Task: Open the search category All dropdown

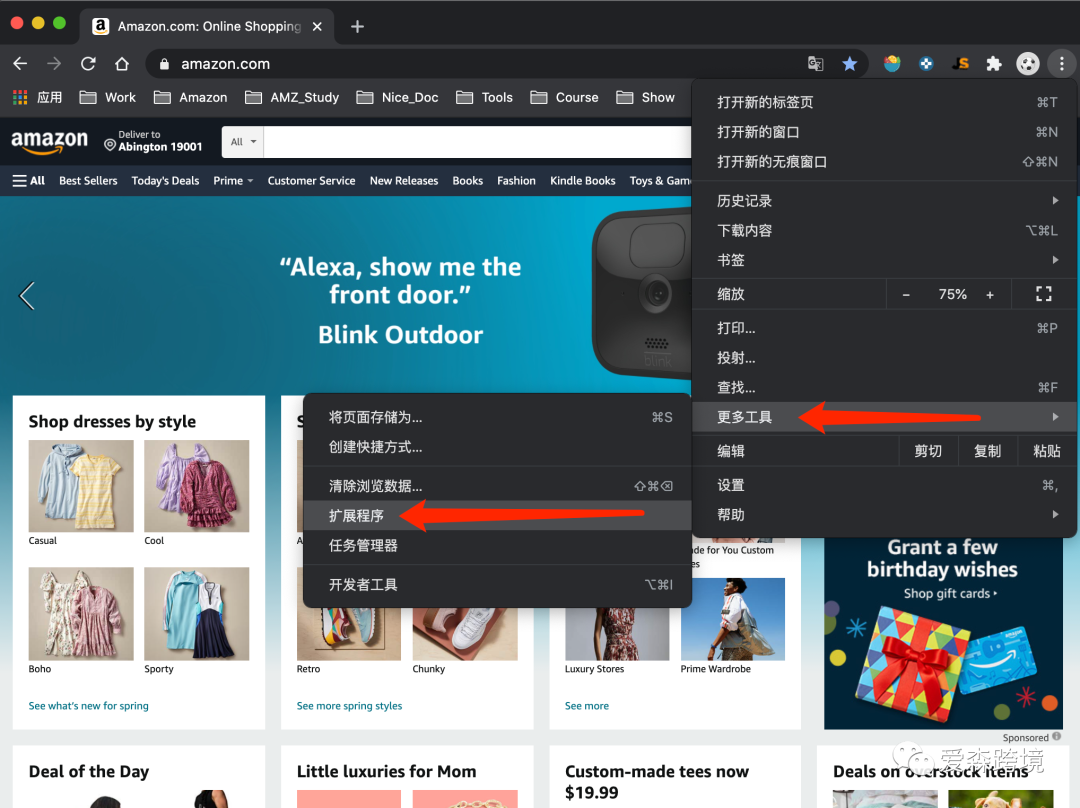Action: [x=242, y=141]
